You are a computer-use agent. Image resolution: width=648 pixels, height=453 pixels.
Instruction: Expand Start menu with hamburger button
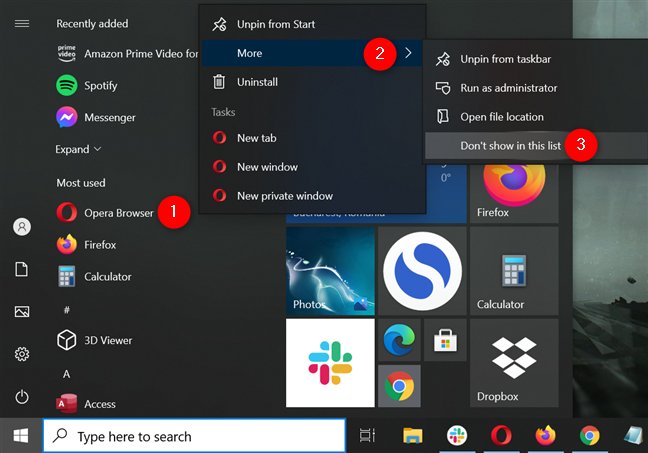tap(22, 23)
